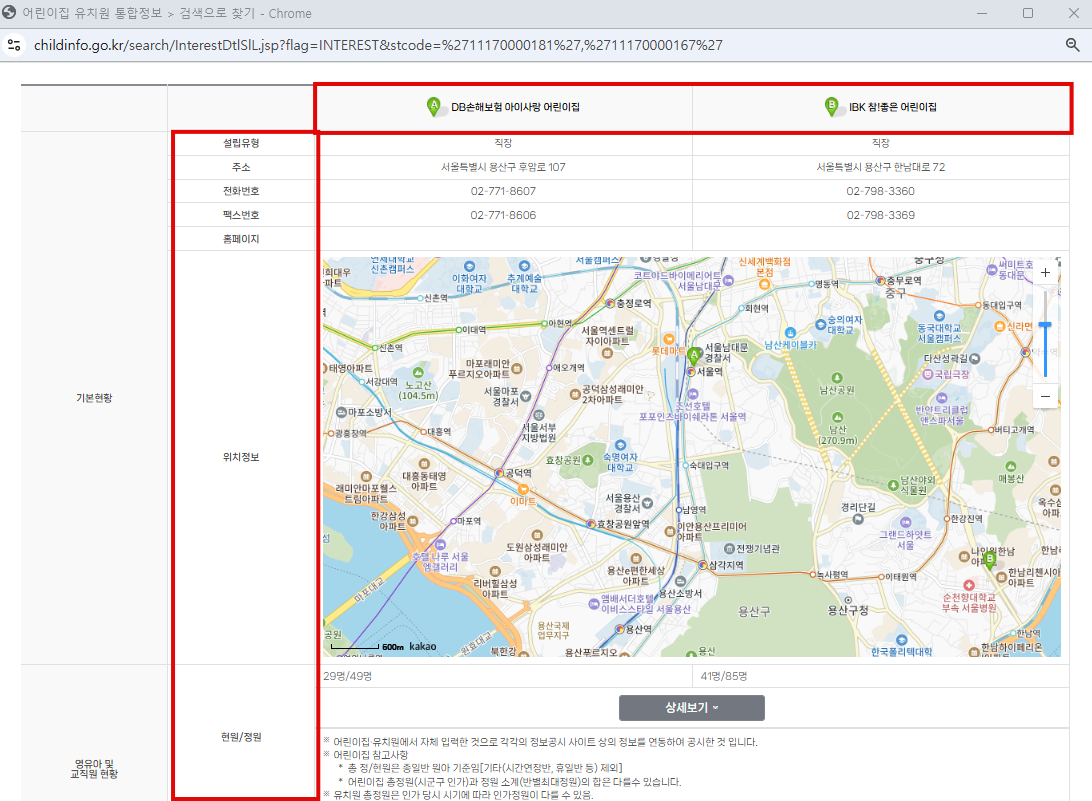Image resolution: width=1092 pixels, height=801 pixels.
Task: Select the IBK 참!좋은 어린이집 column header
Action: [x=881, y=105]
